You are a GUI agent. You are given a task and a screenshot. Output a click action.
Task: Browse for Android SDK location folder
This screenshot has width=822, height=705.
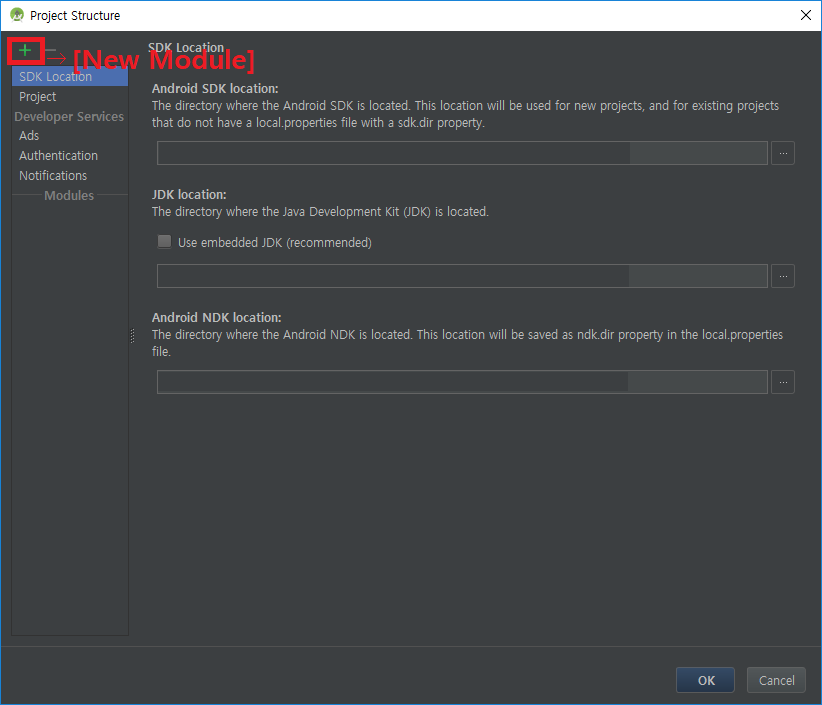(783, 153)
